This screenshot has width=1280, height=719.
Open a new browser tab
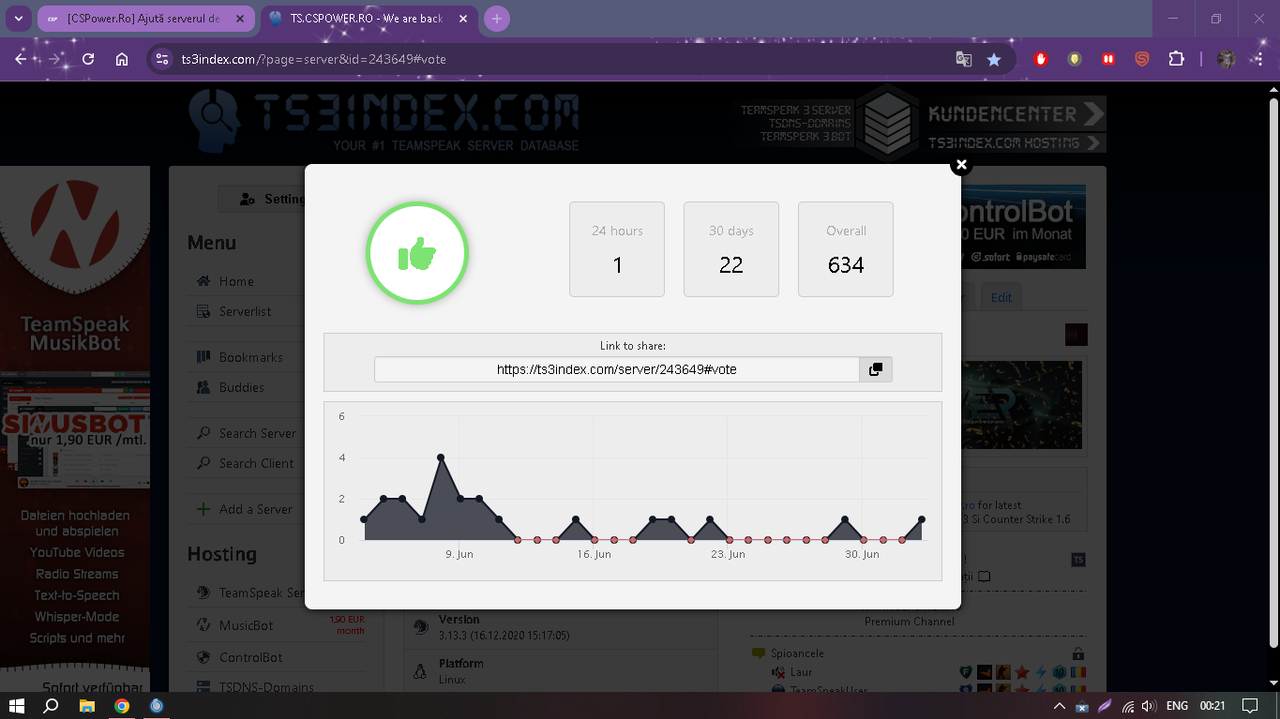(497, 18)
